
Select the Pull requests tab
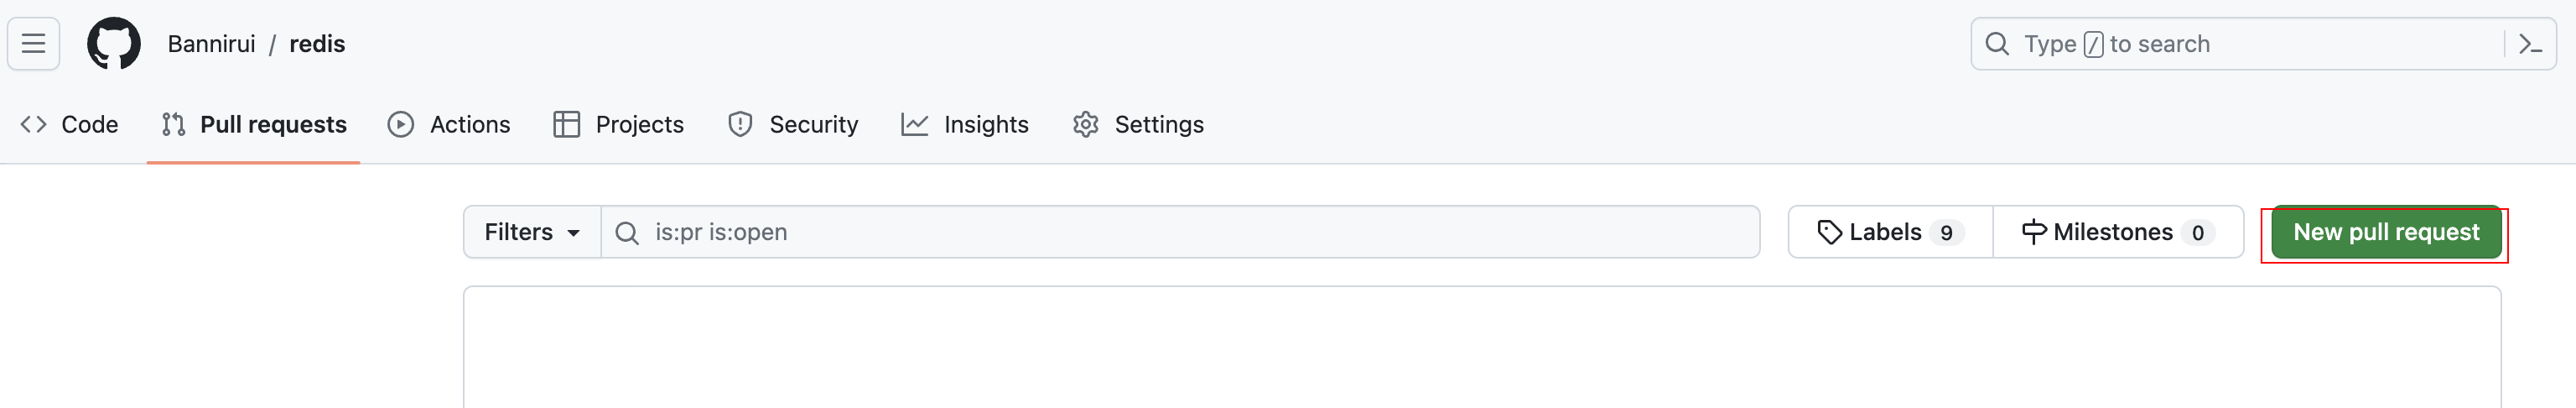coord(254,125)
